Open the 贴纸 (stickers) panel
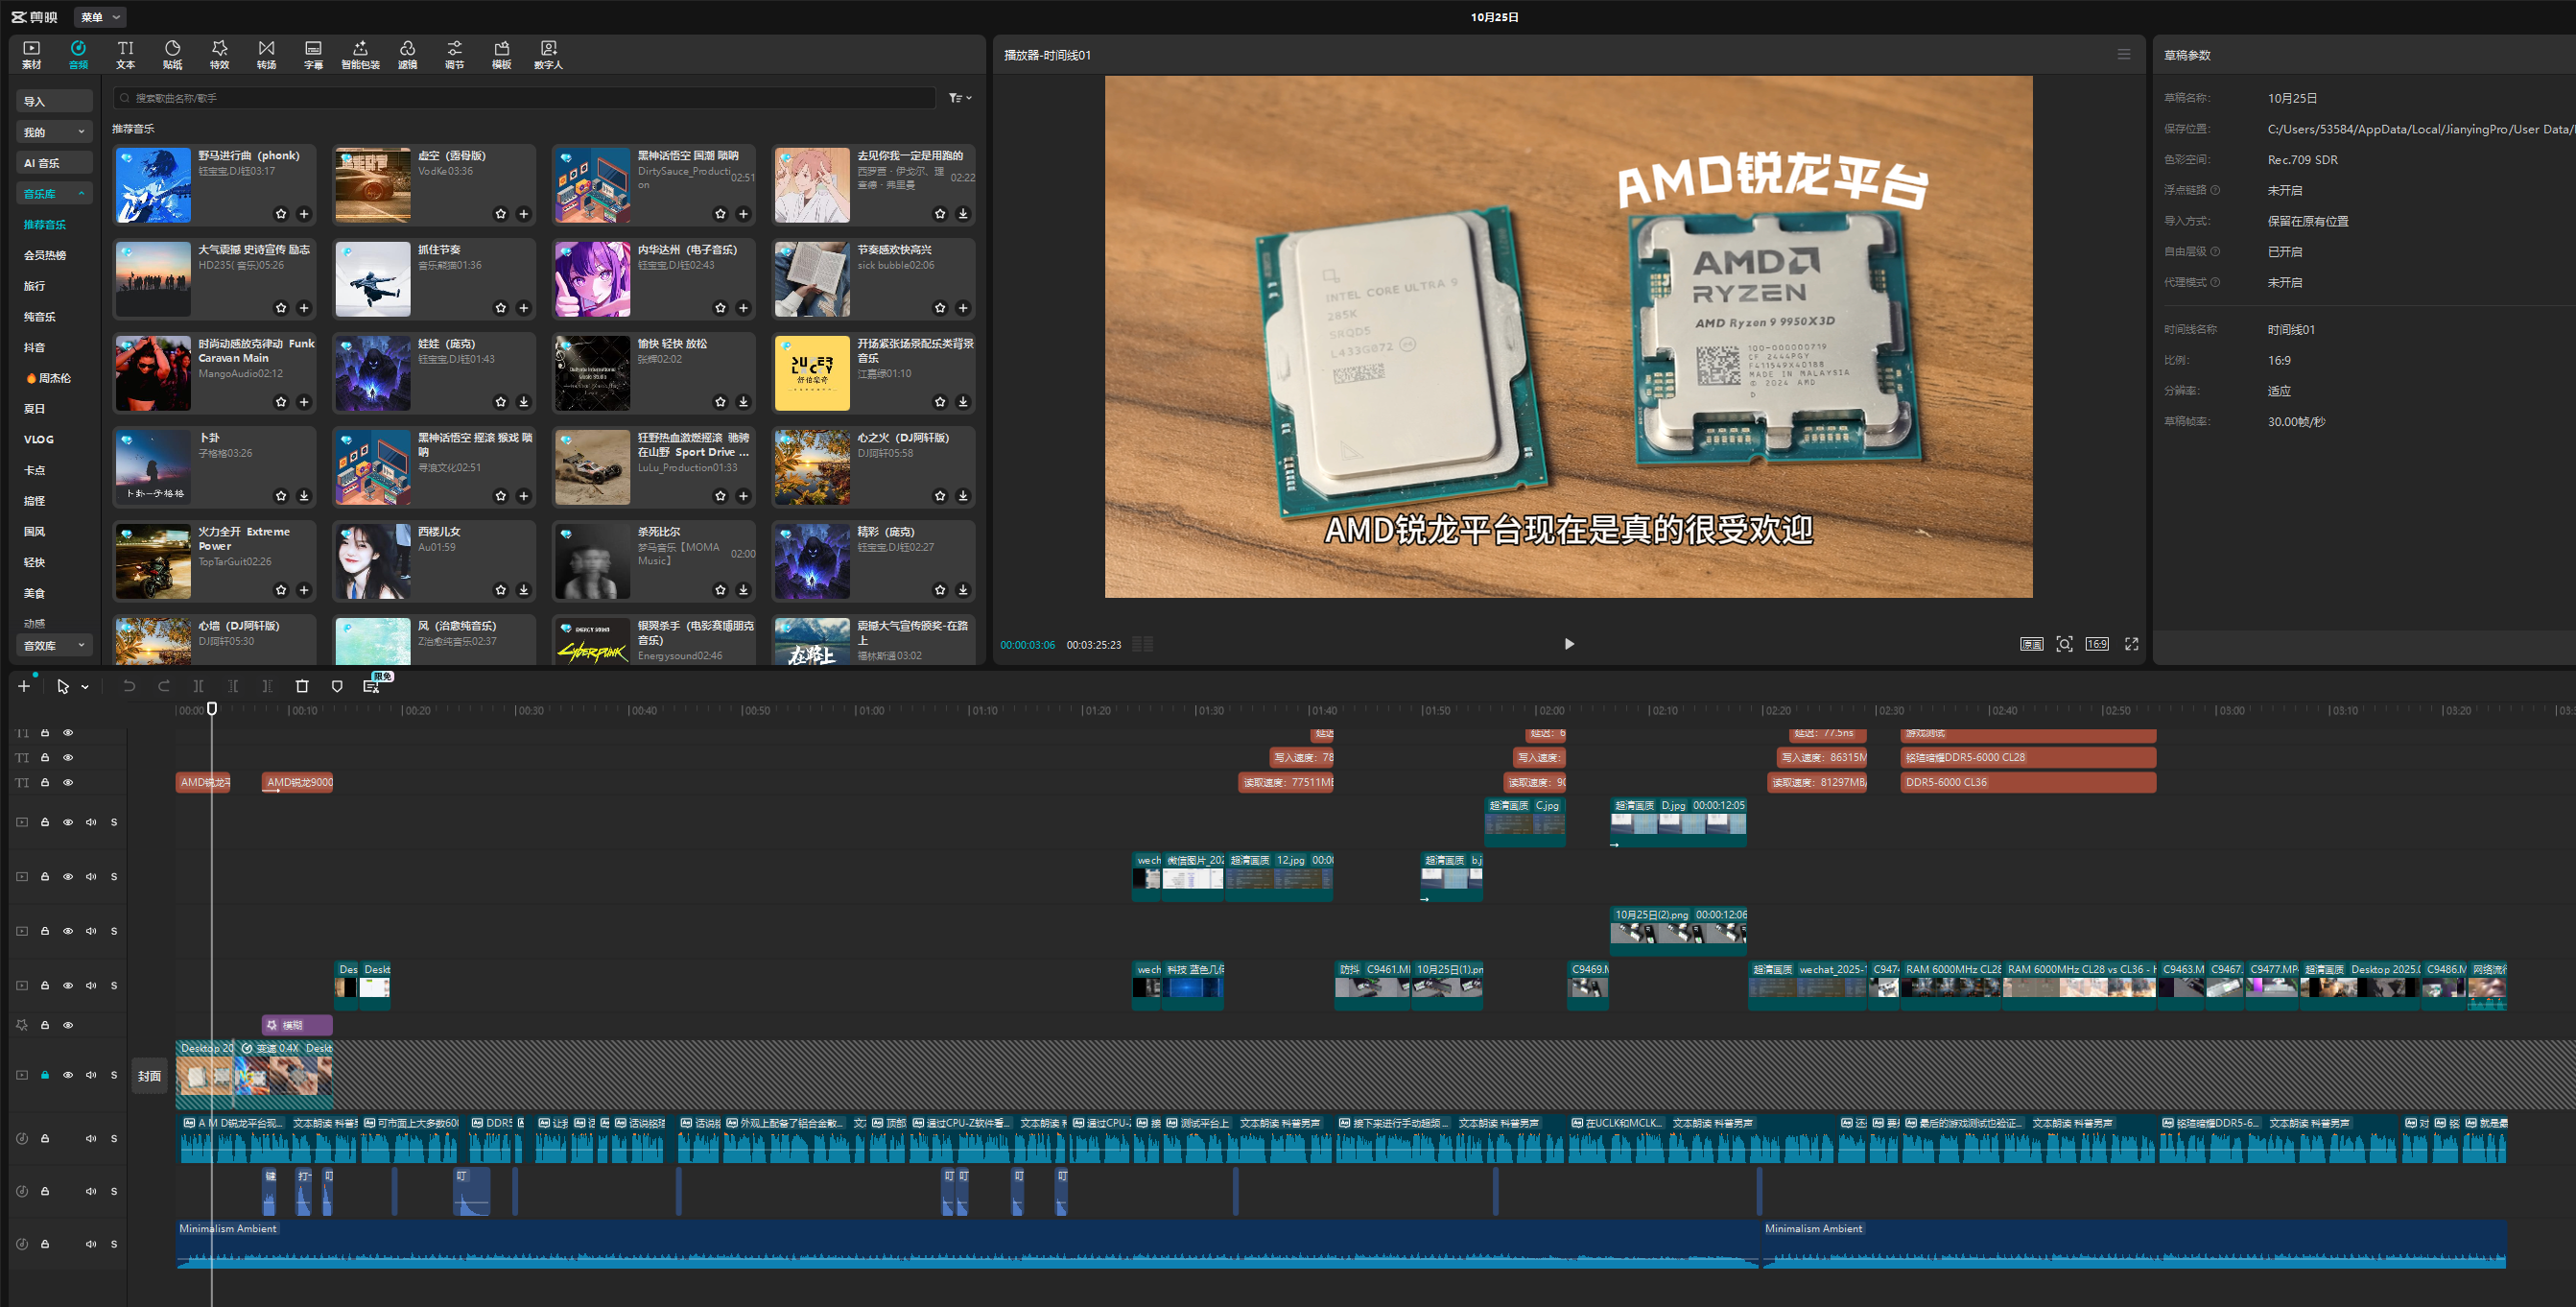Viewport: 2576px width, 1307px height. click(172, 54)
